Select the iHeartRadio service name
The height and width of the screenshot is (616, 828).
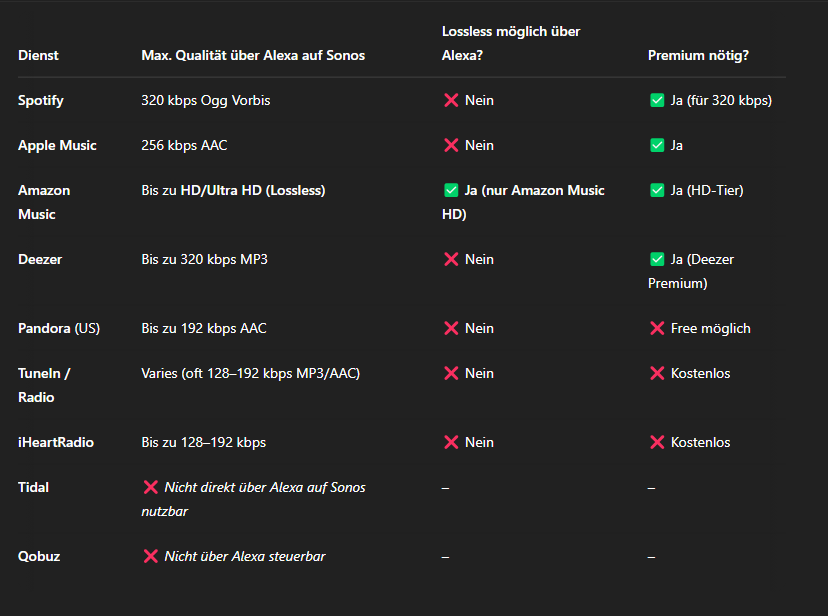pyautogui.click(x=56, y=442)
